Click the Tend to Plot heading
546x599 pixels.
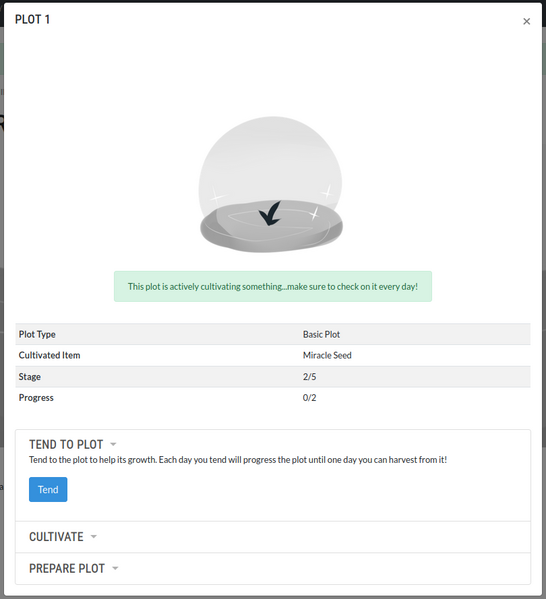(66, 444)
